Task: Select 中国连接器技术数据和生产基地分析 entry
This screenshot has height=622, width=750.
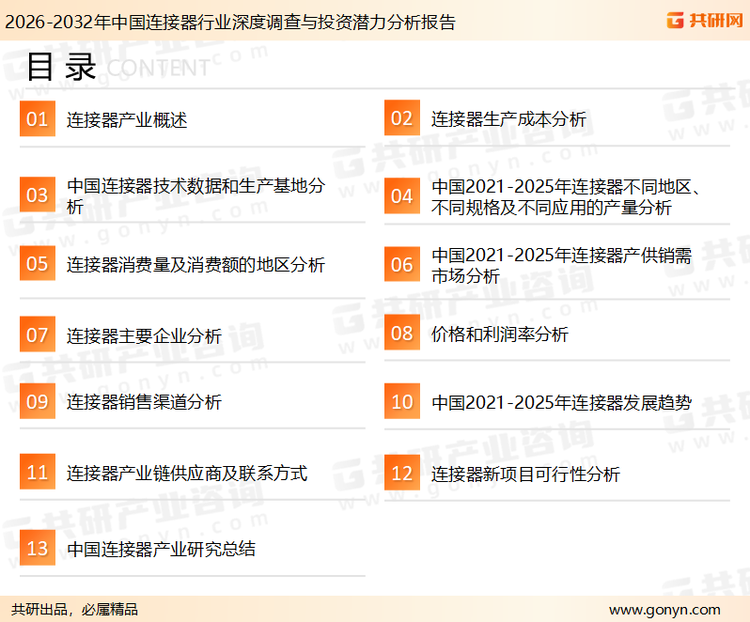Action: [196, 196]
